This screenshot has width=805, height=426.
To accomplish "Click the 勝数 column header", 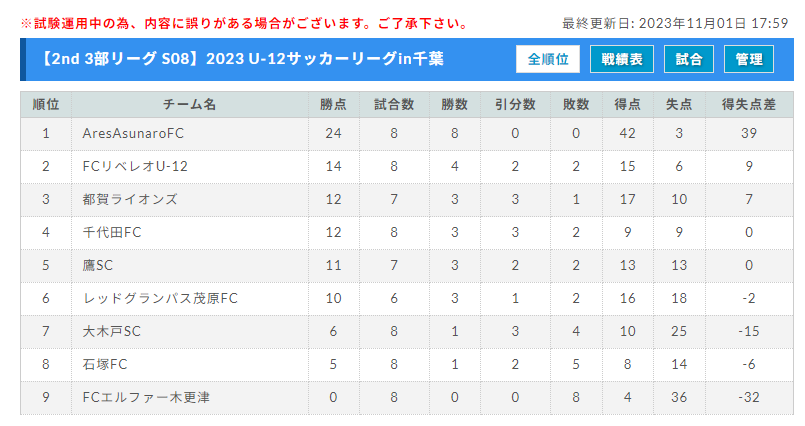I will coord(454,105).
